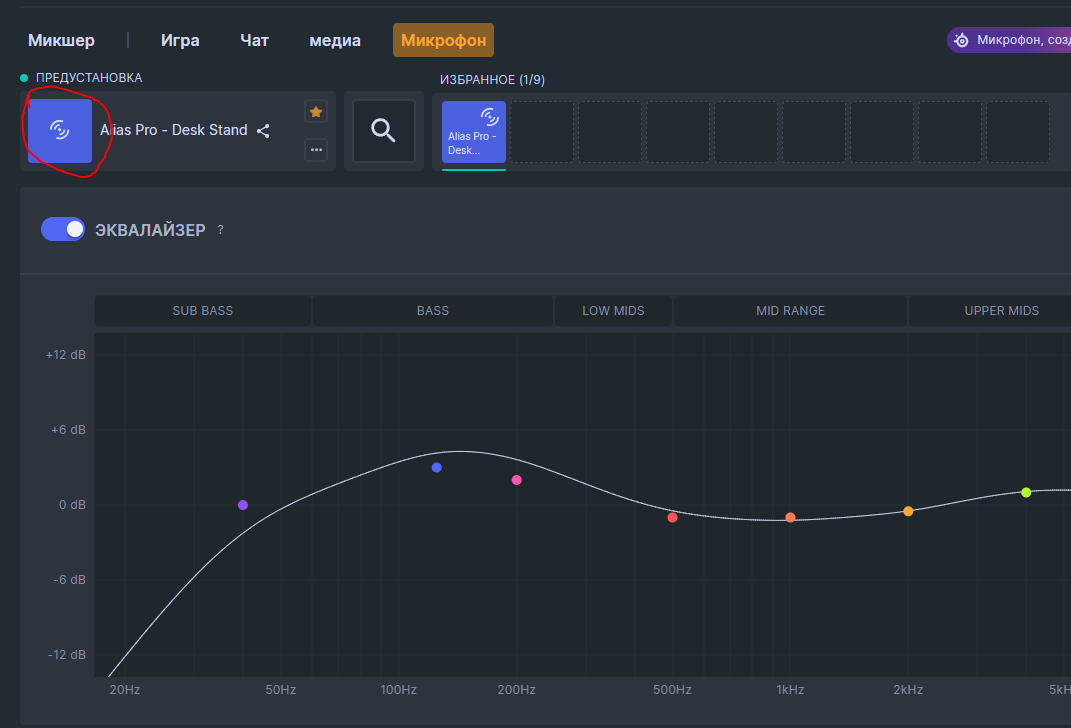1071x728 pixels.
Task: Click the red EQ point at 500Hz
Action: [x=672, y=518]
